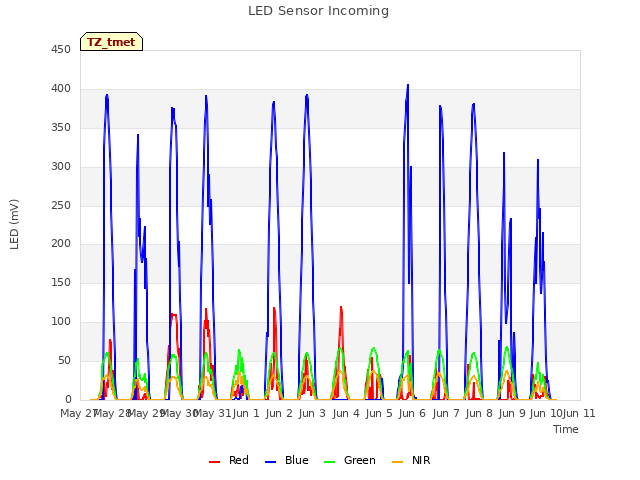This screenshot has height=480, width=640.
Task: Click the 250 y-axis tick label
Action: 61,205
